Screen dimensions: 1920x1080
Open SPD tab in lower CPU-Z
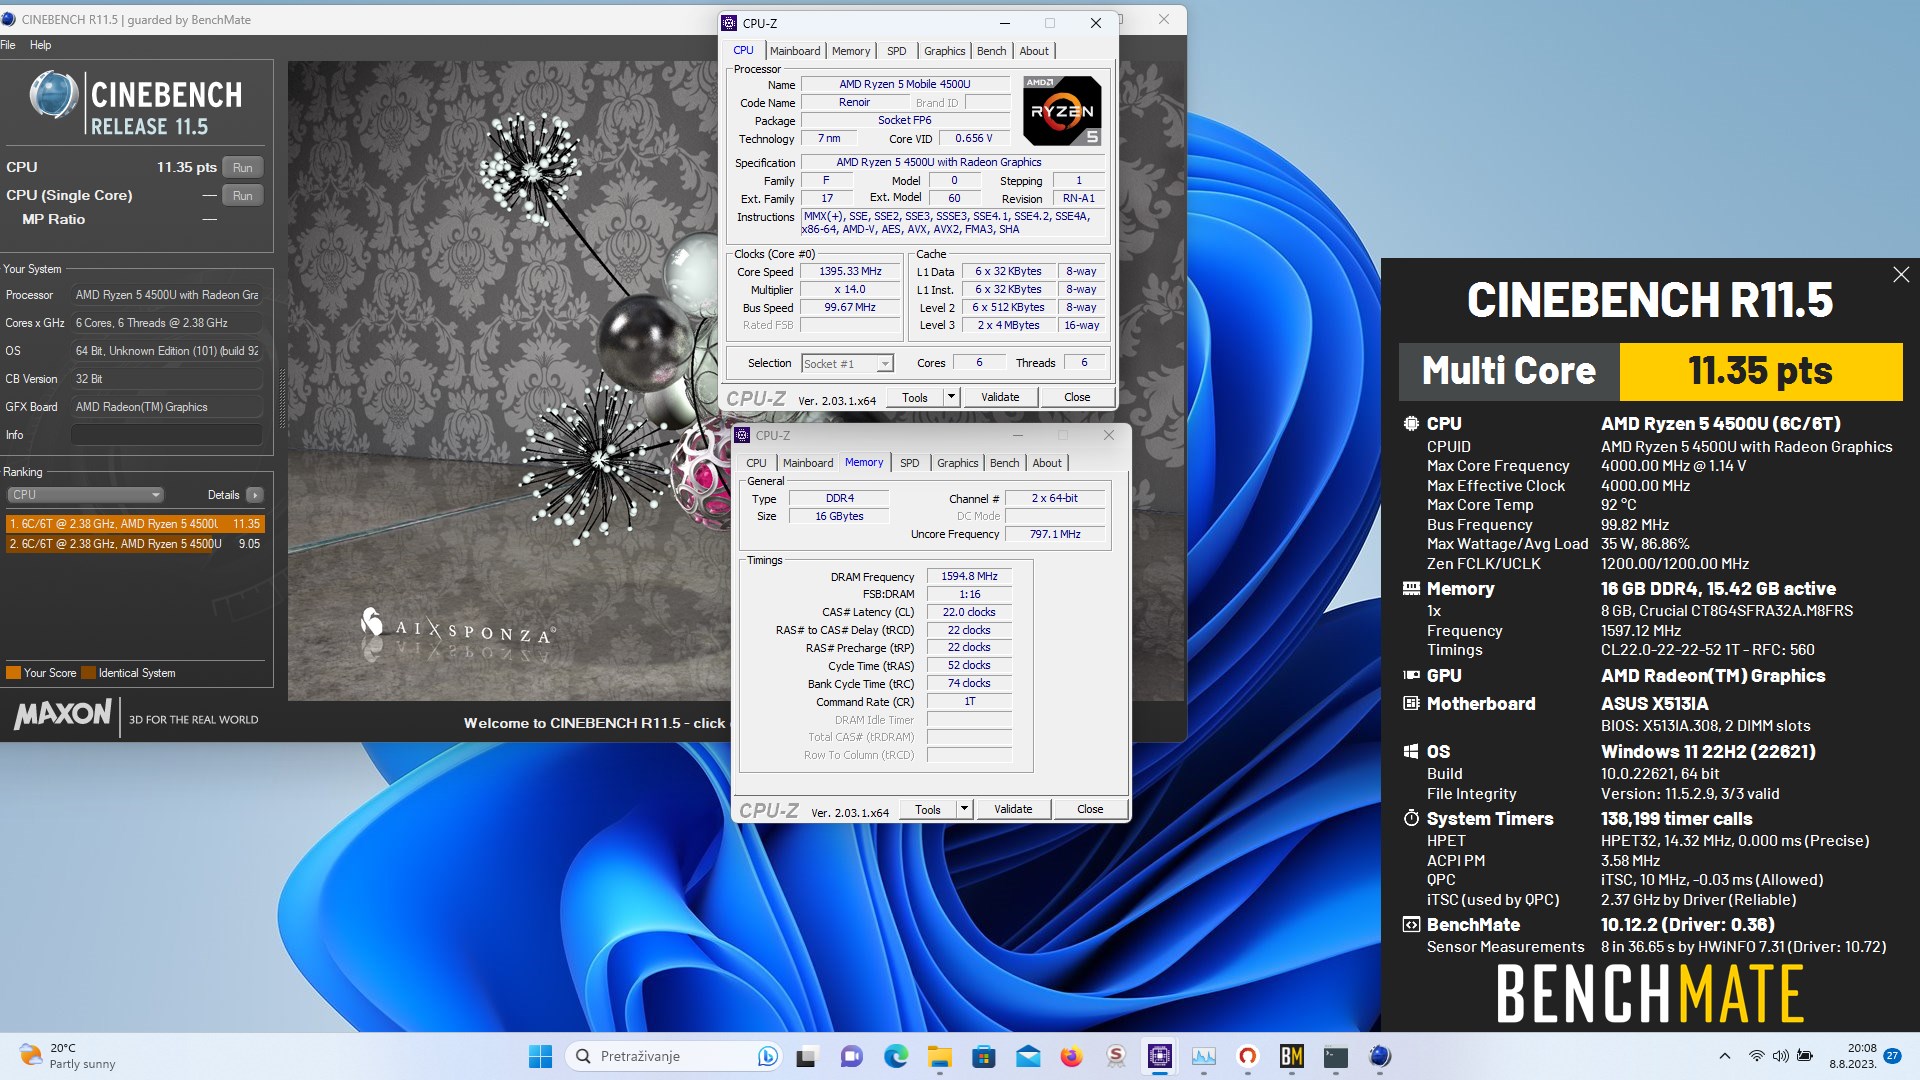pyautogui.click(x=909, y=463)
